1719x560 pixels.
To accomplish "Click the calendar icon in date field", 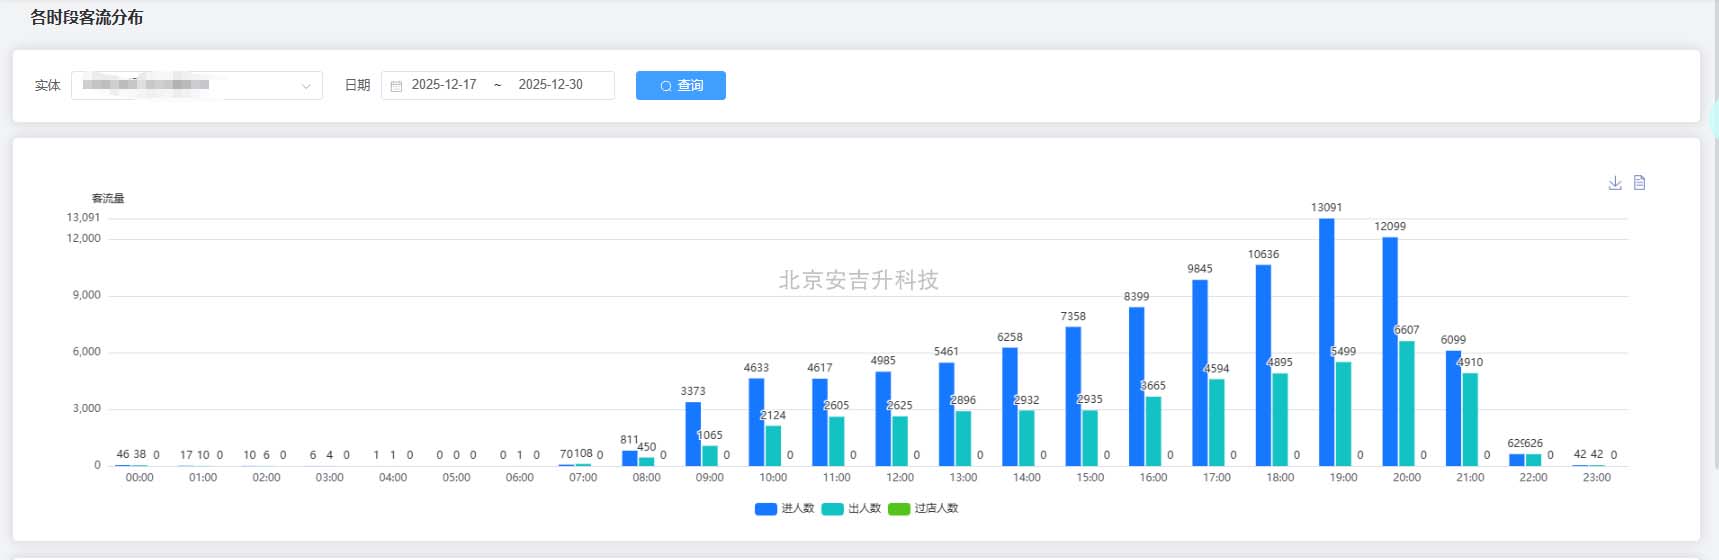I will tap(396, 86).
